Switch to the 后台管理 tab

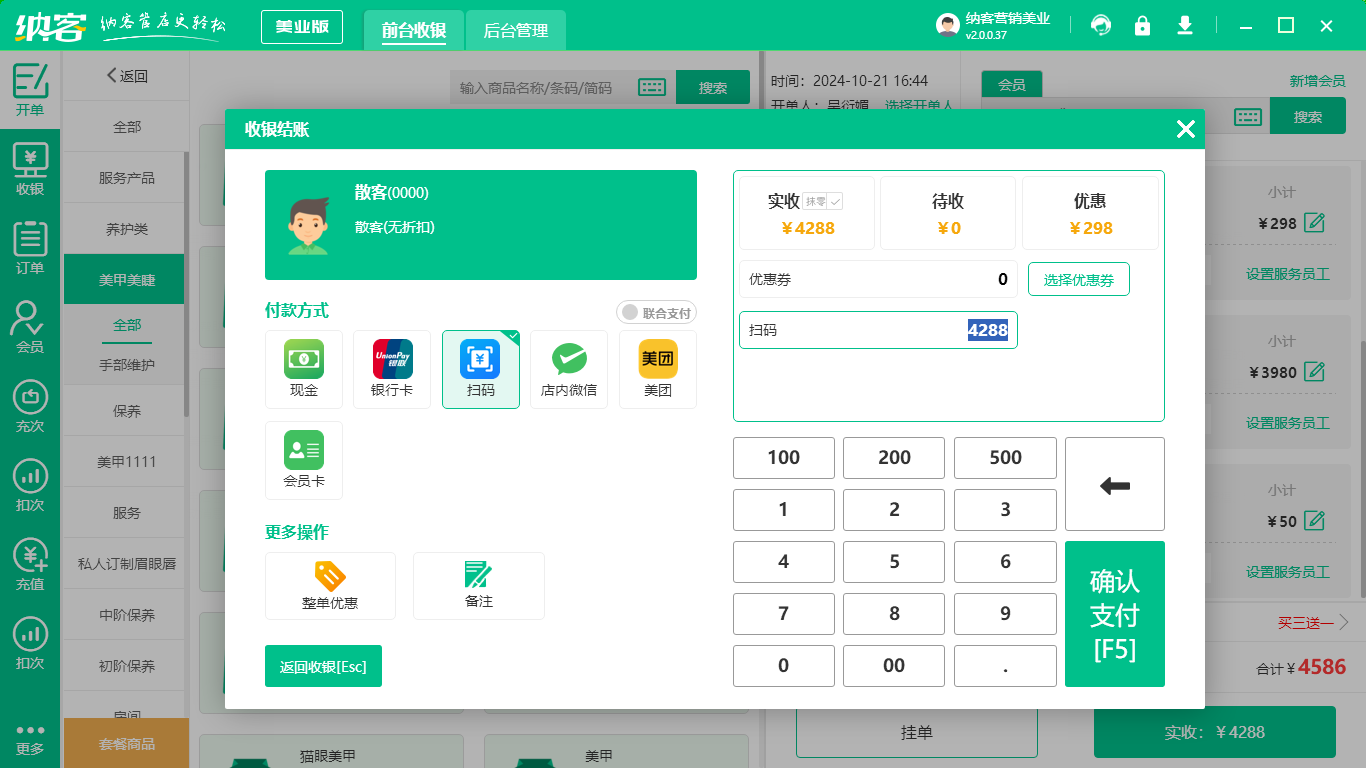(x=516, y=30)
